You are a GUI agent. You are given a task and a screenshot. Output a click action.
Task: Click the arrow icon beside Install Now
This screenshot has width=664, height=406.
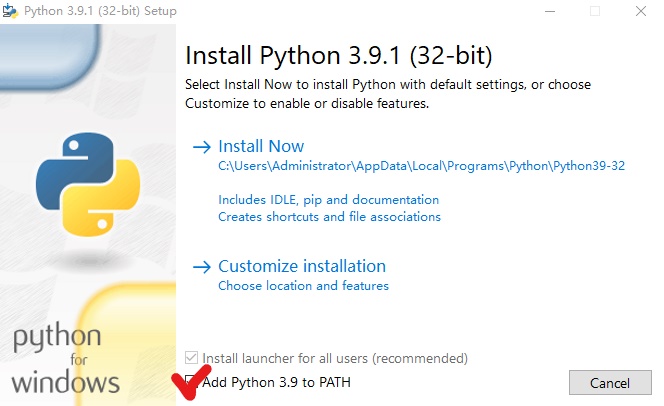(x=202, y=147)
